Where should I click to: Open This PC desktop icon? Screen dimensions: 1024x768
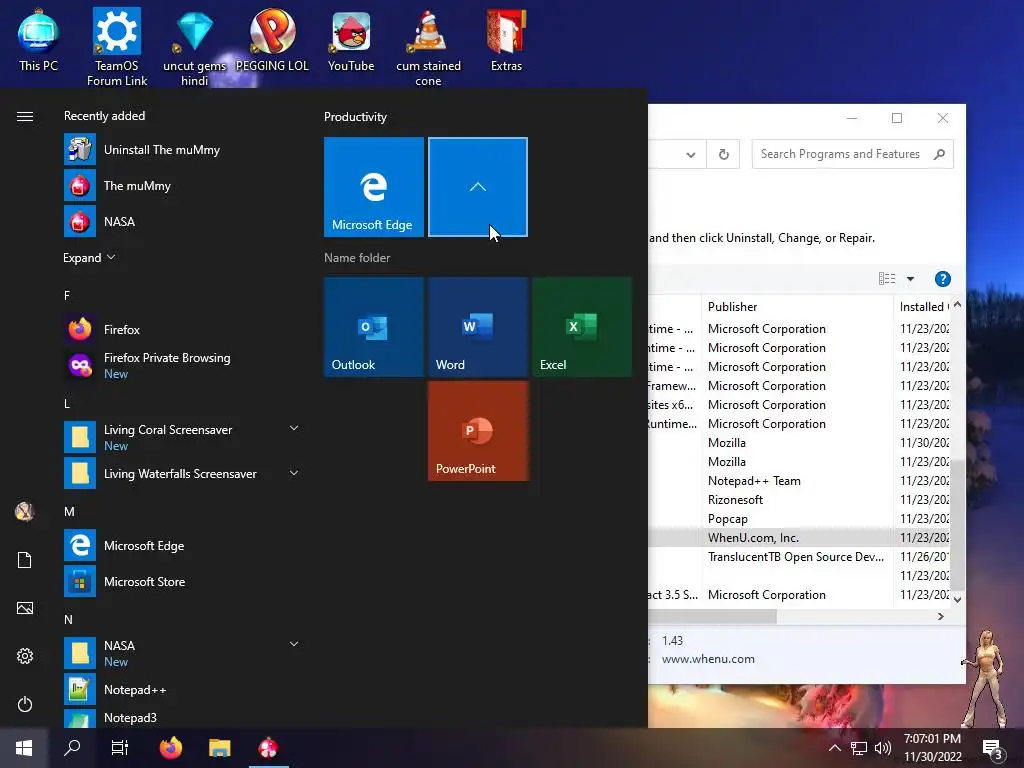tap(38, 40)
